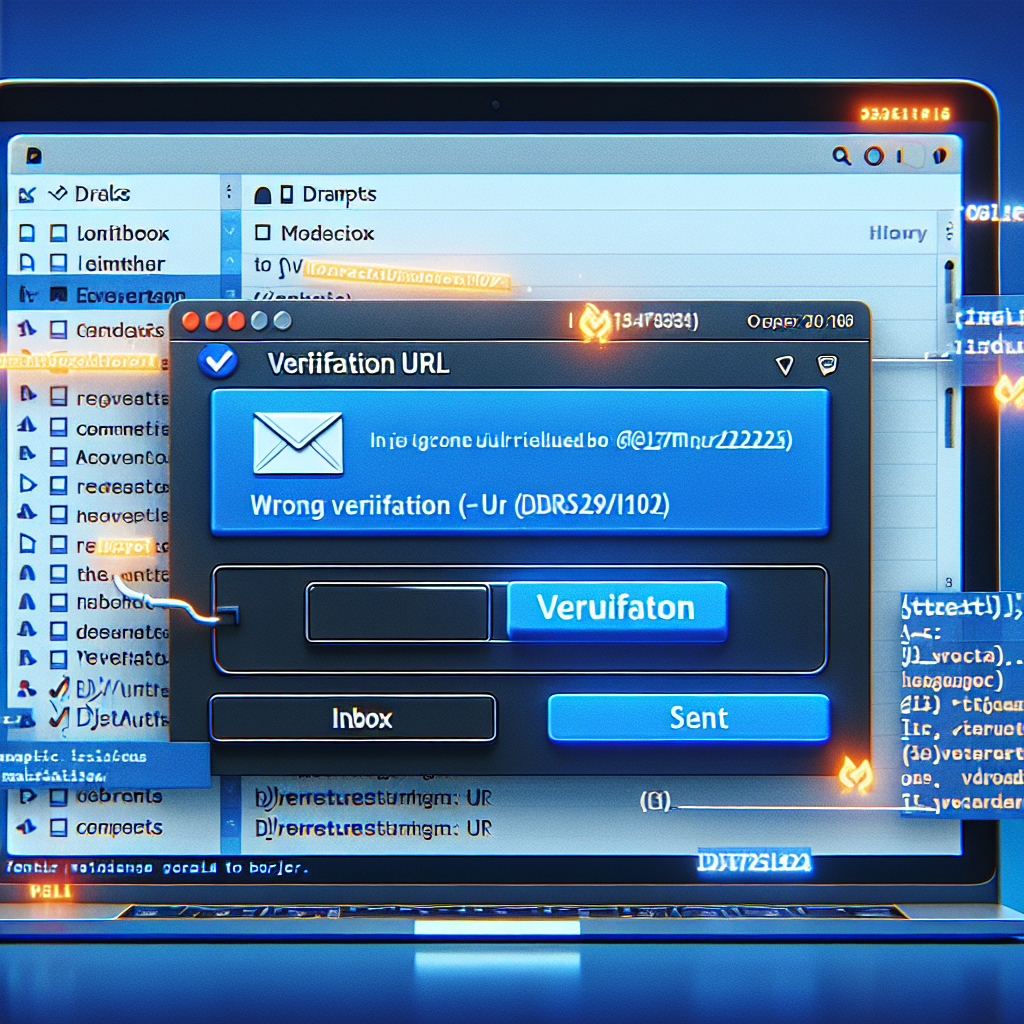Click the empty verification input field
Viewport: 1024px width, 1024px height.
pos(397,613)
